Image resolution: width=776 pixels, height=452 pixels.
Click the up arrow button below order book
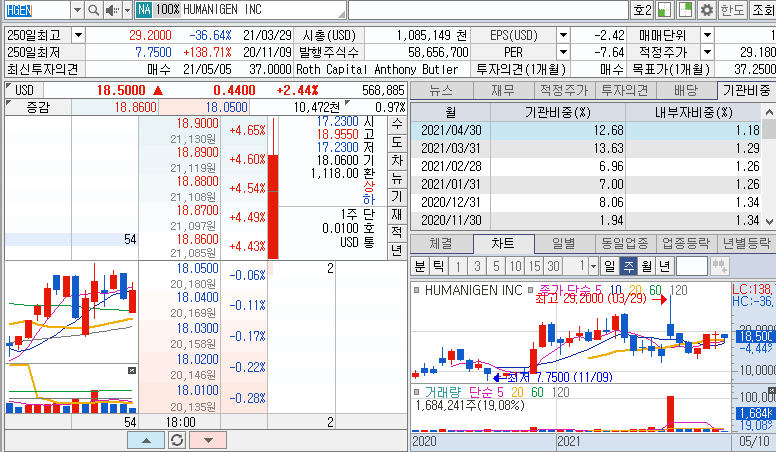tap(146, 440)
